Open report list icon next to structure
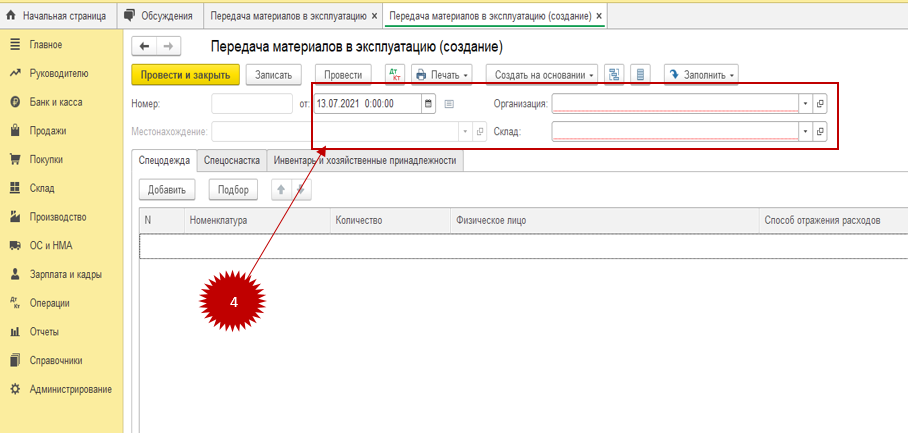 click(x=640, y=75)
